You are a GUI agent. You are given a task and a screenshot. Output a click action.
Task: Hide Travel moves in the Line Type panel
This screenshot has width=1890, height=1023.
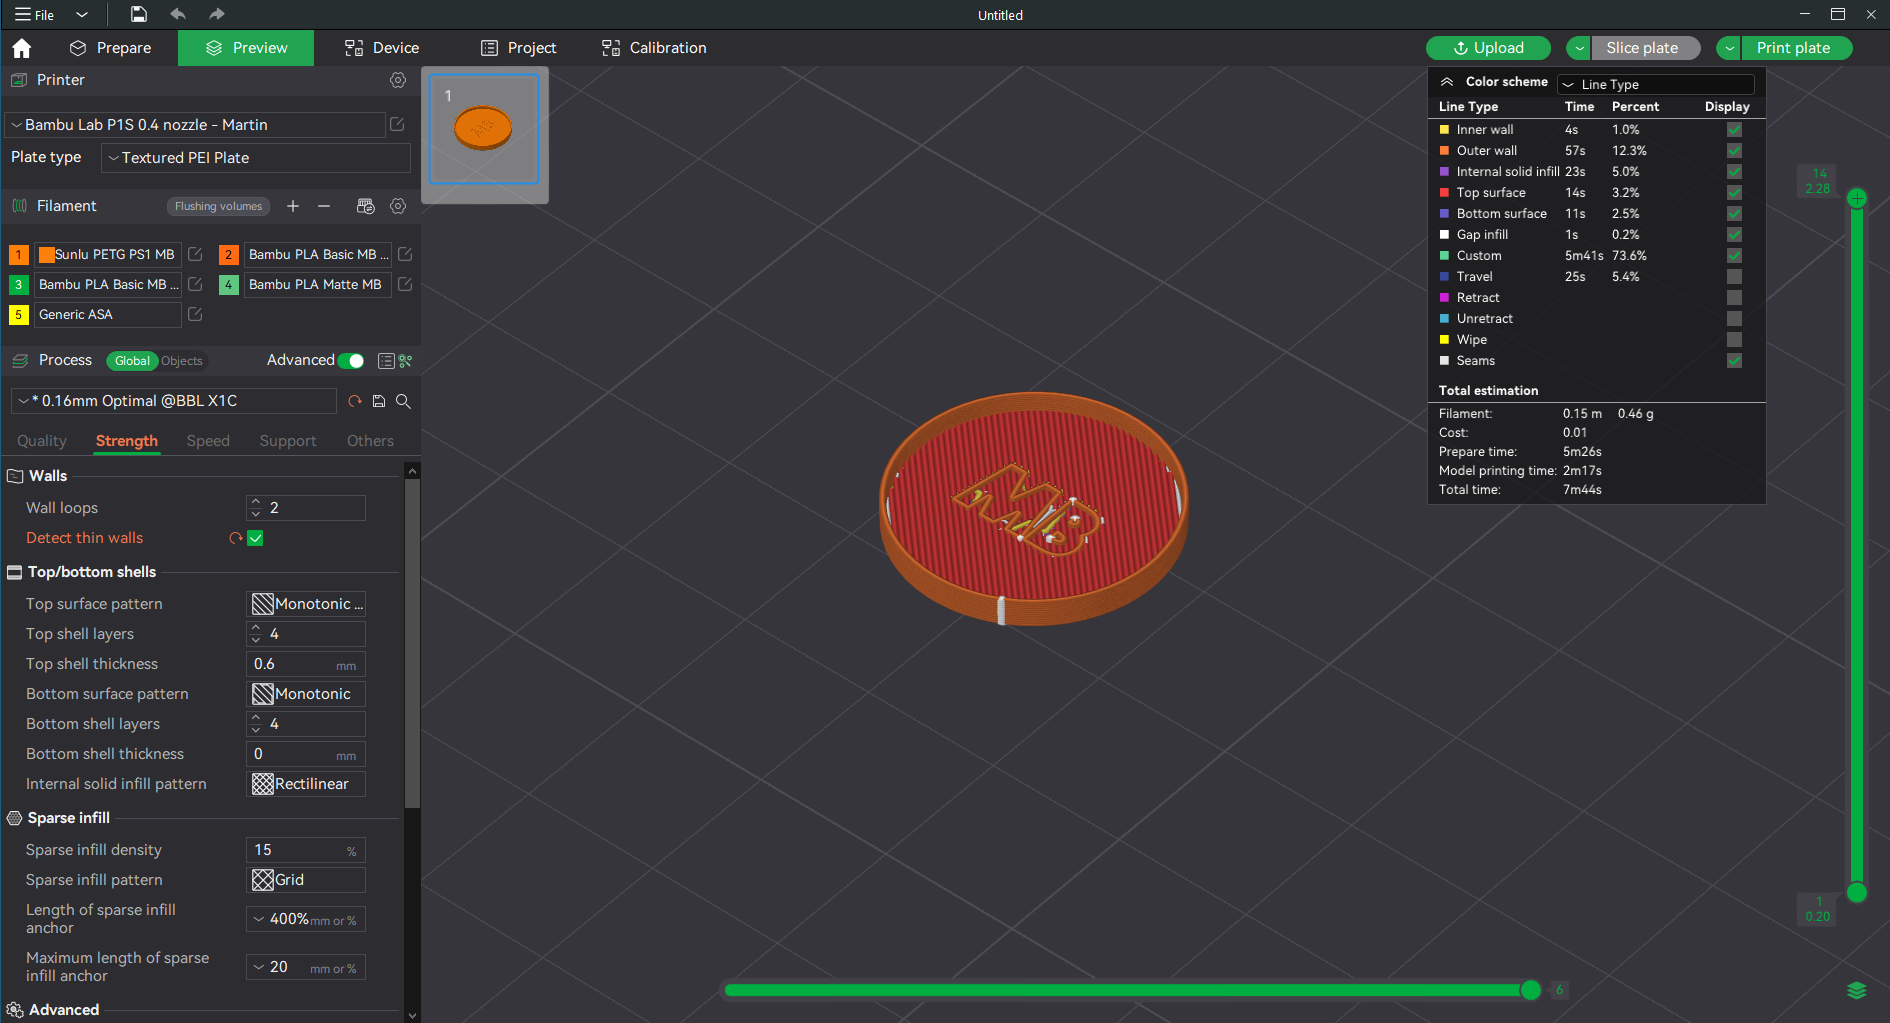(1733, 277)
